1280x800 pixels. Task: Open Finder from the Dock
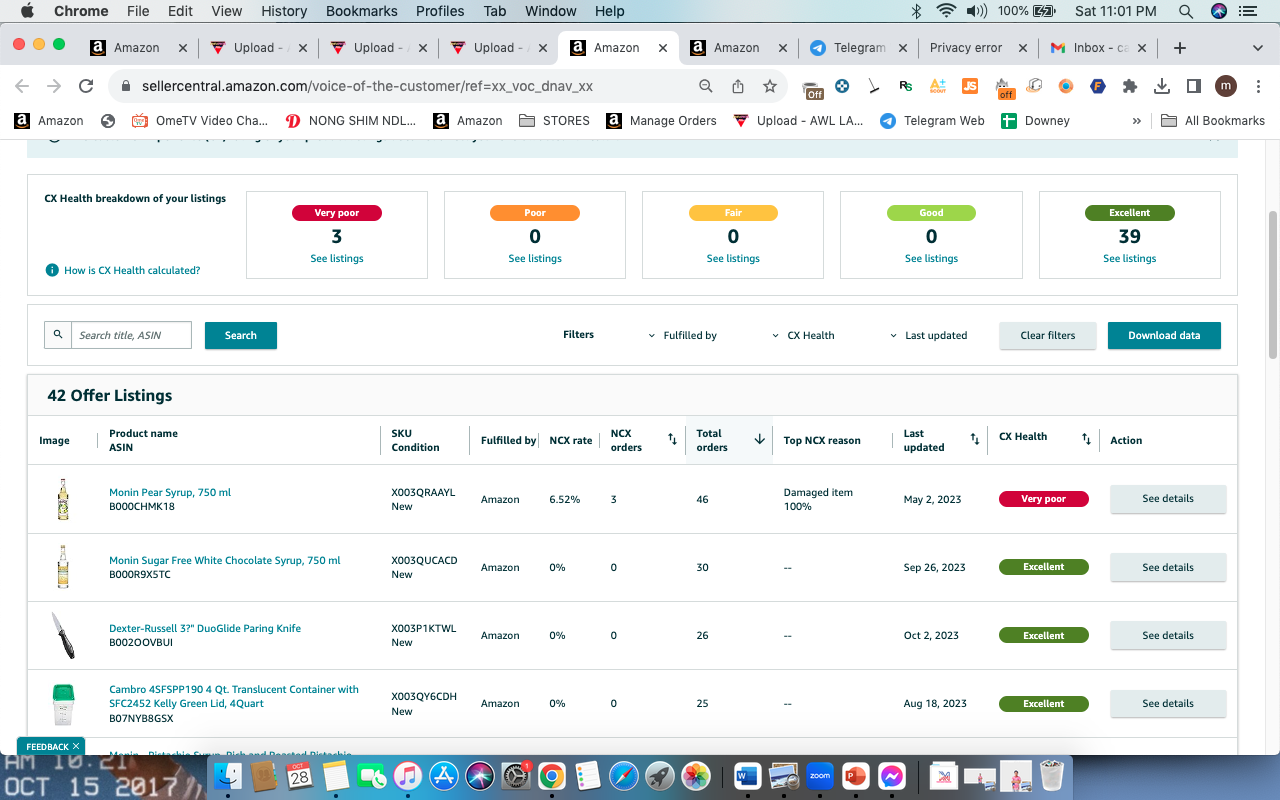coord(230,775)
